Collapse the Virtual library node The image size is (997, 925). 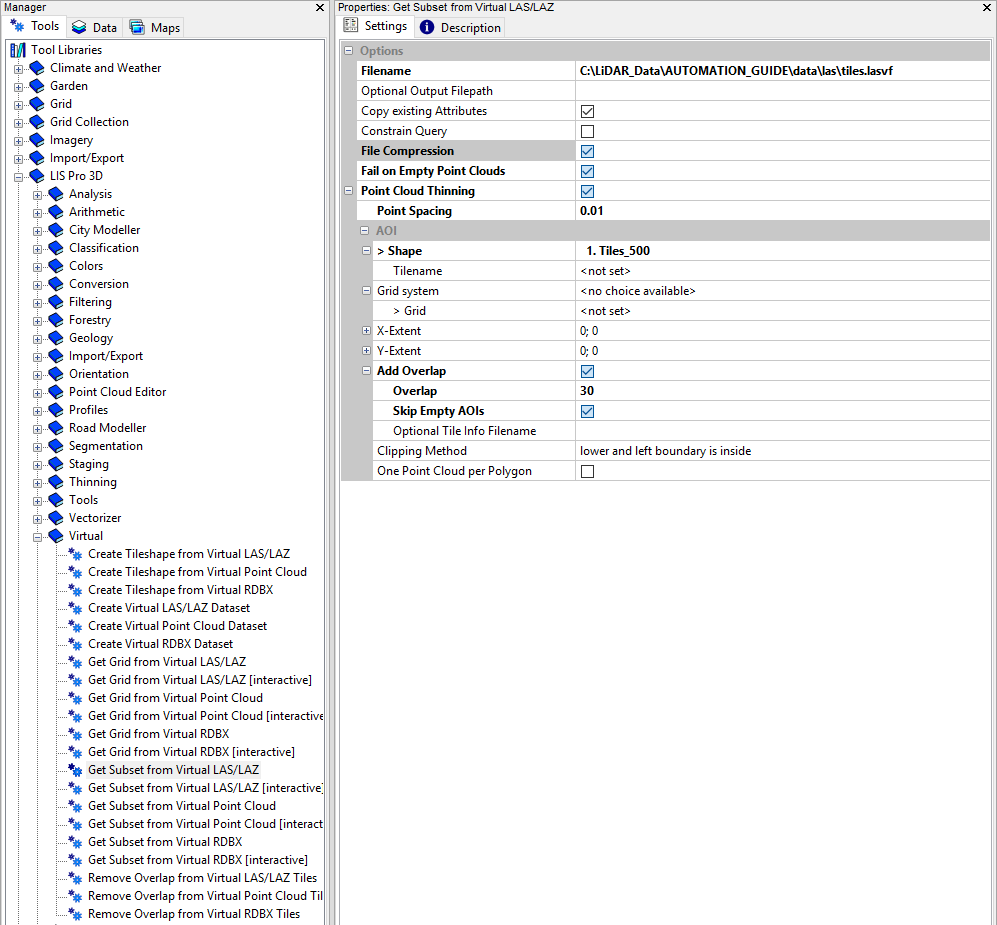pos(38,537)
